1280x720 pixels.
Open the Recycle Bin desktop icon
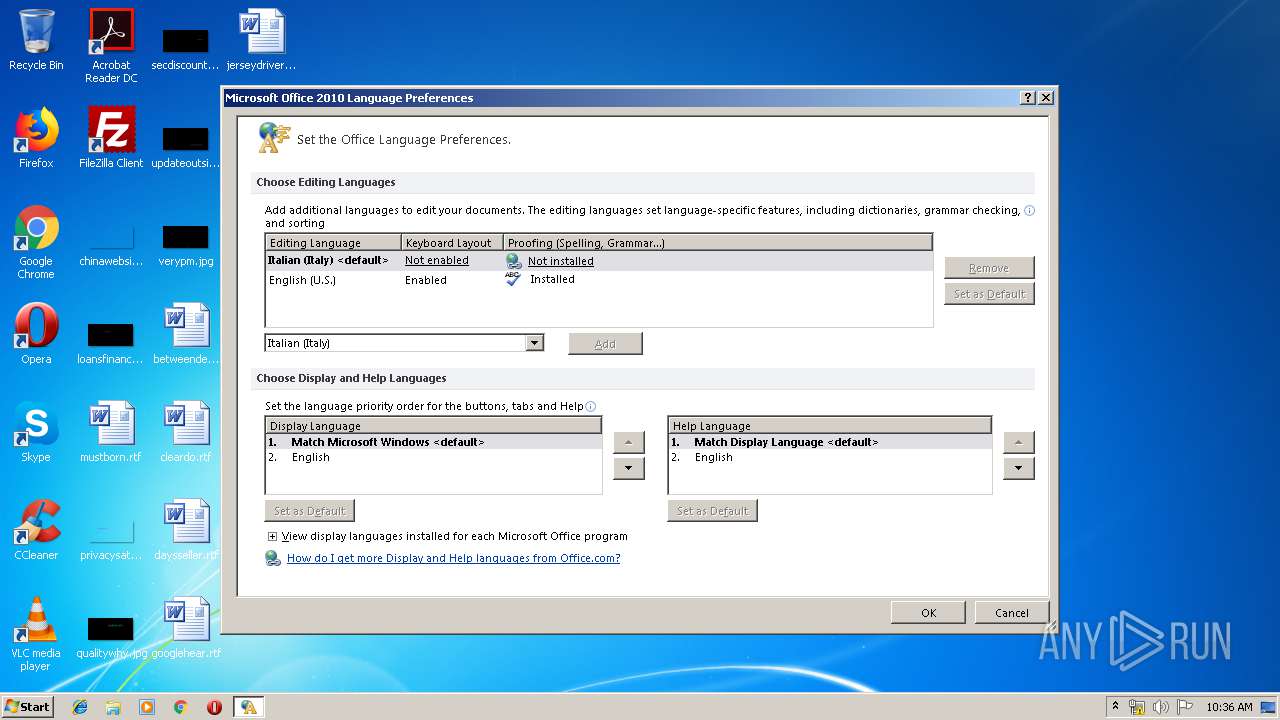[x=36, y=41]
